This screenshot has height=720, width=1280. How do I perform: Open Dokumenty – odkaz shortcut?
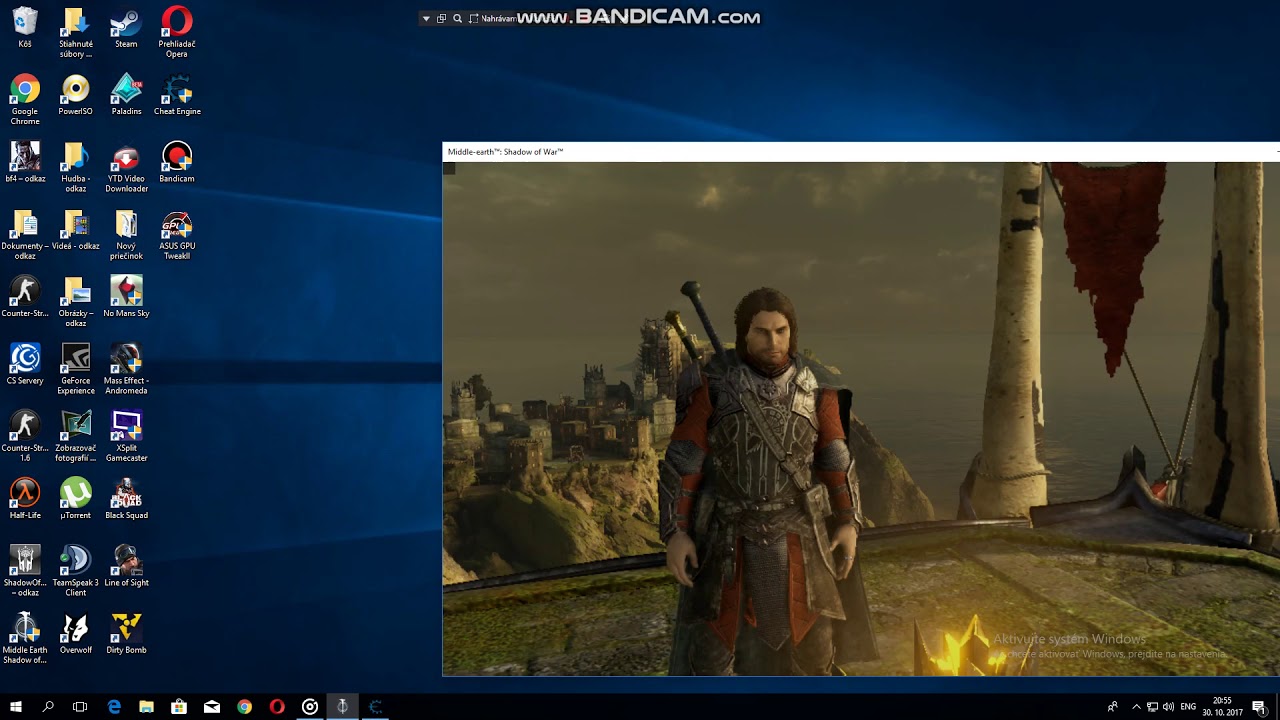click(25, 234)
